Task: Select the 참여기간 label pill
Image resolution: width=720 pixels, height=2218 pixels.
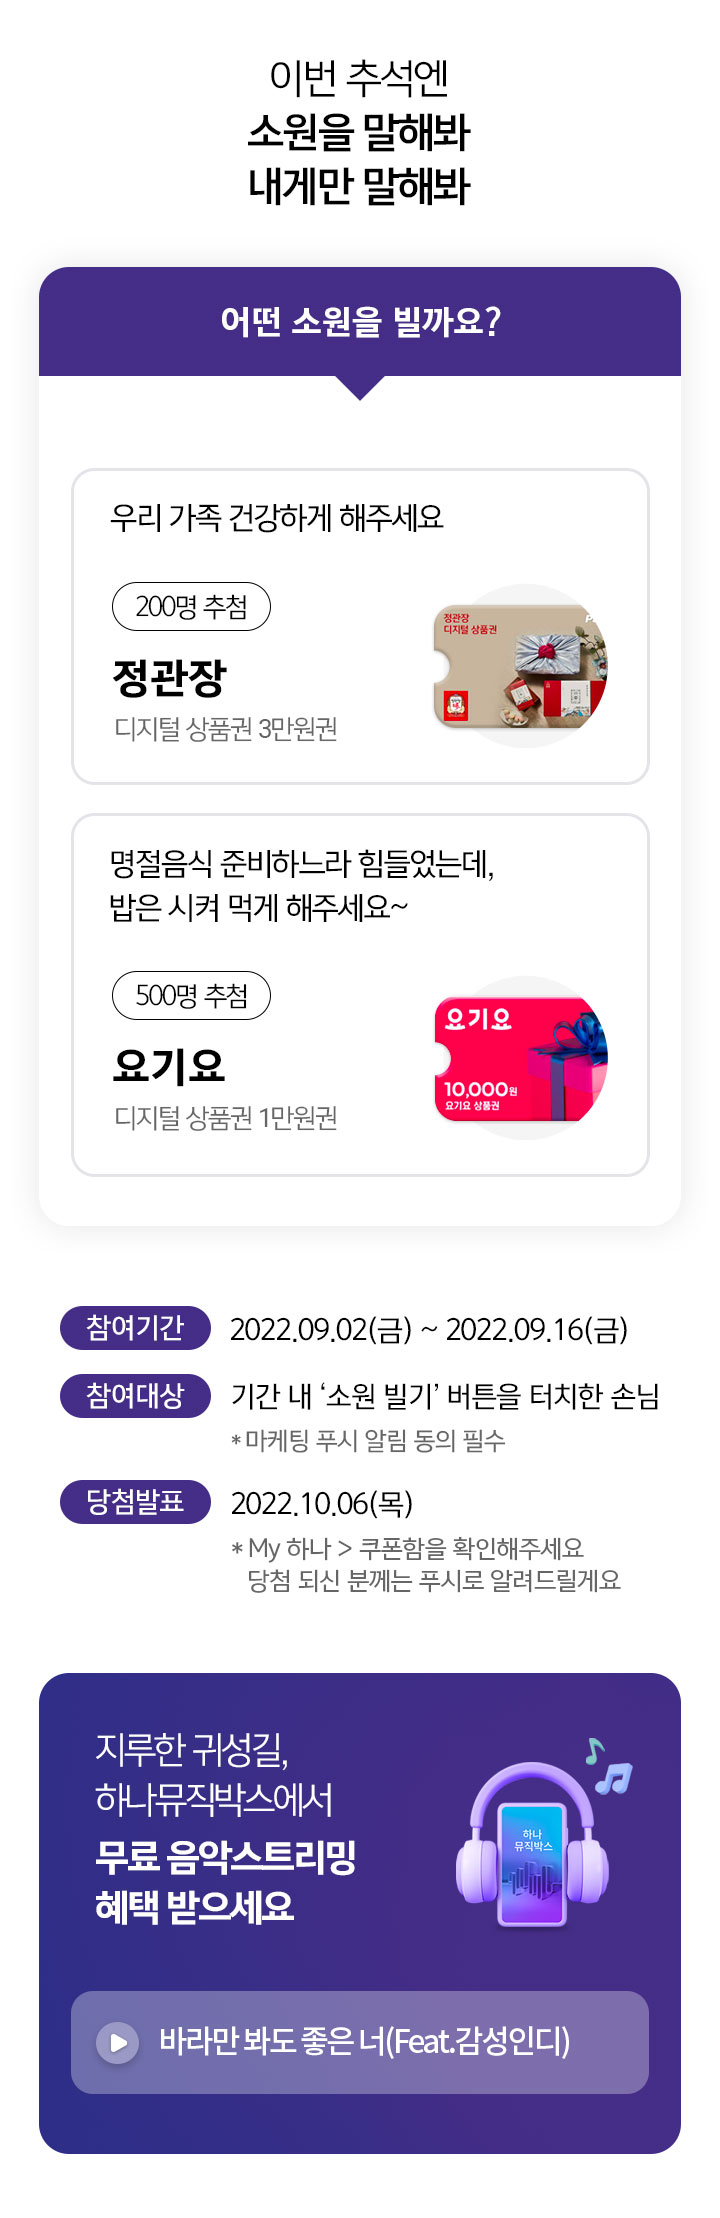Action: 135,1328
